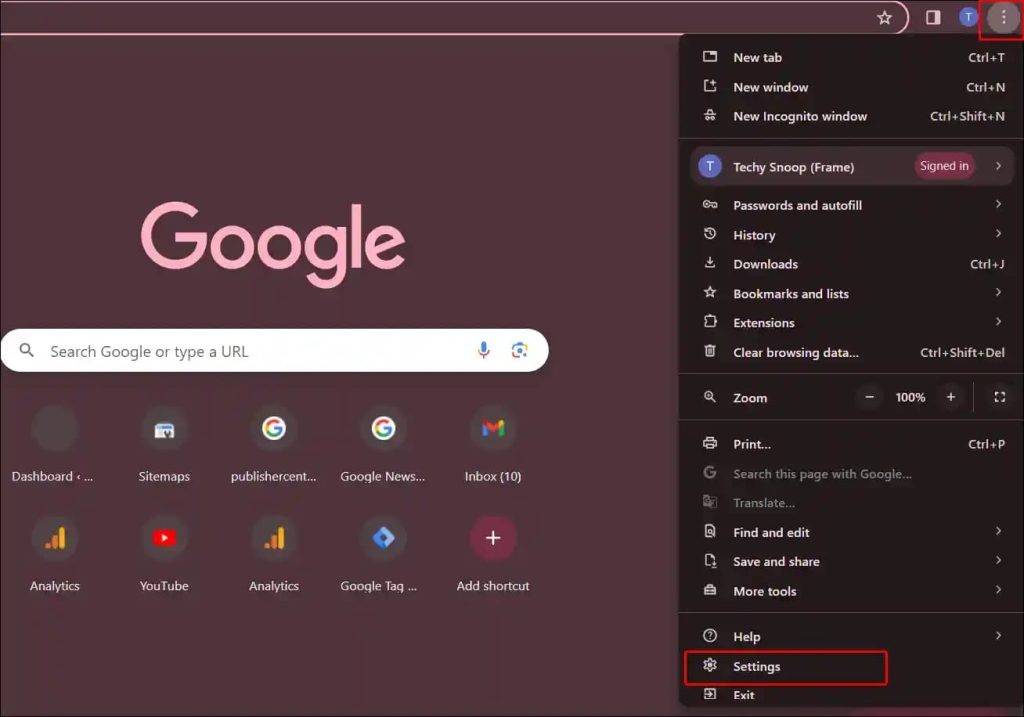Open the Inbox (10) Gmail shortcut

click(493, 429)
